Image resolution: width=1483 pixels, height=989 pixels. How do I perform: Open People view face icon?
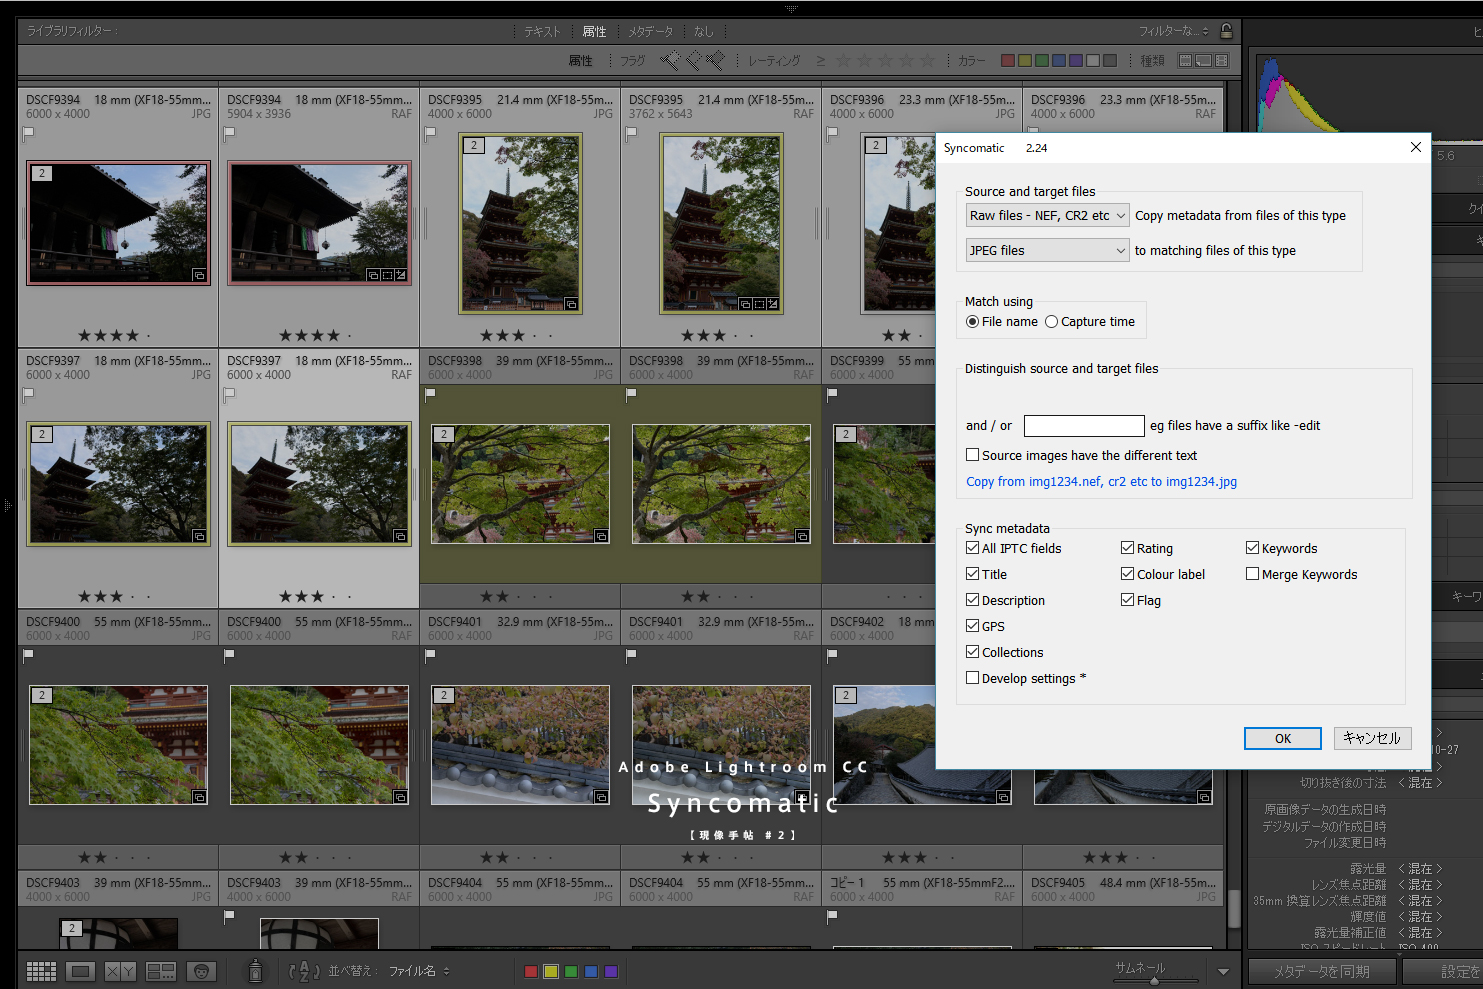[x=201, y=971]
